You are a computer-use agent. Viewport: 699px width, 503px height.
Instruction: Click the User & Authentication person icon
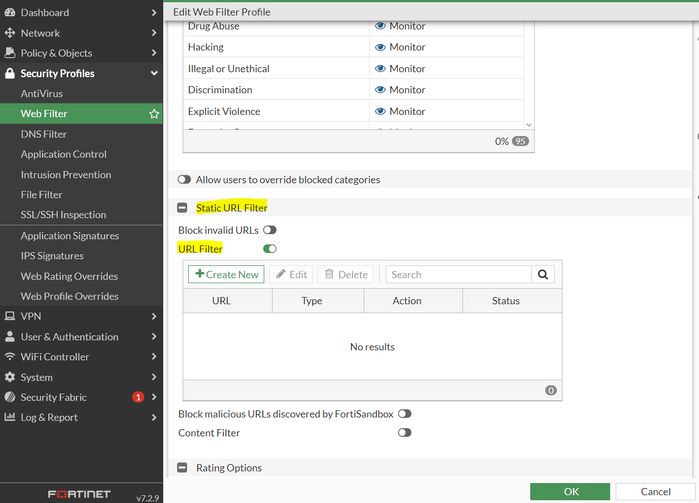10,336
